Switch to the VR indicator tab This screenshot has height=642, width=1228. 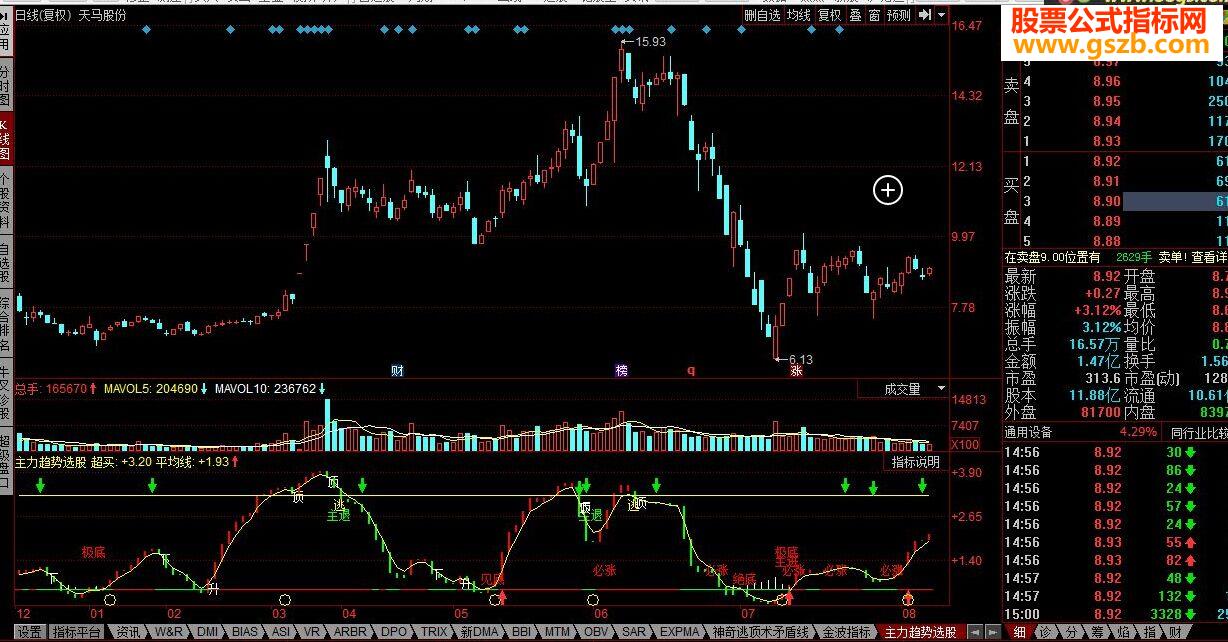[312, 633]
